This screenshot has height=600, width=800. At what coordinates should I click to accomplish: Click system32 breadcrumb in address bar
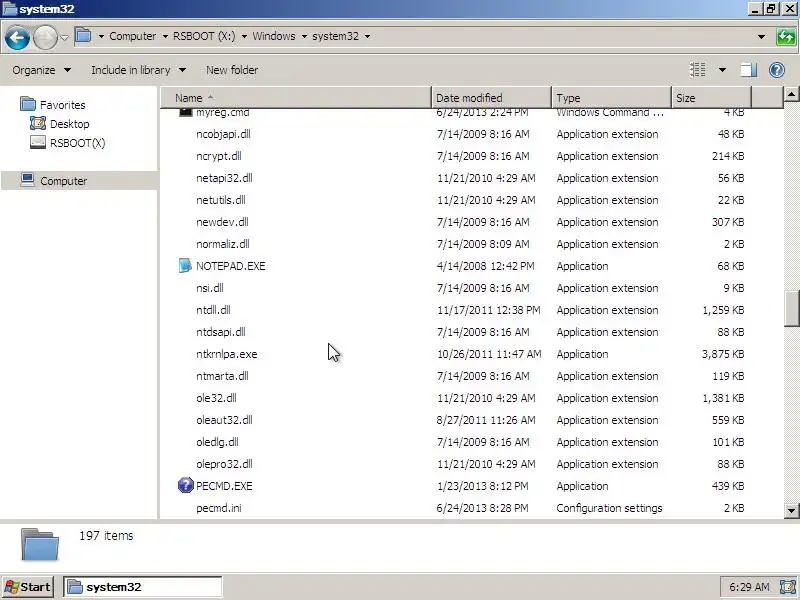[335, 36]
